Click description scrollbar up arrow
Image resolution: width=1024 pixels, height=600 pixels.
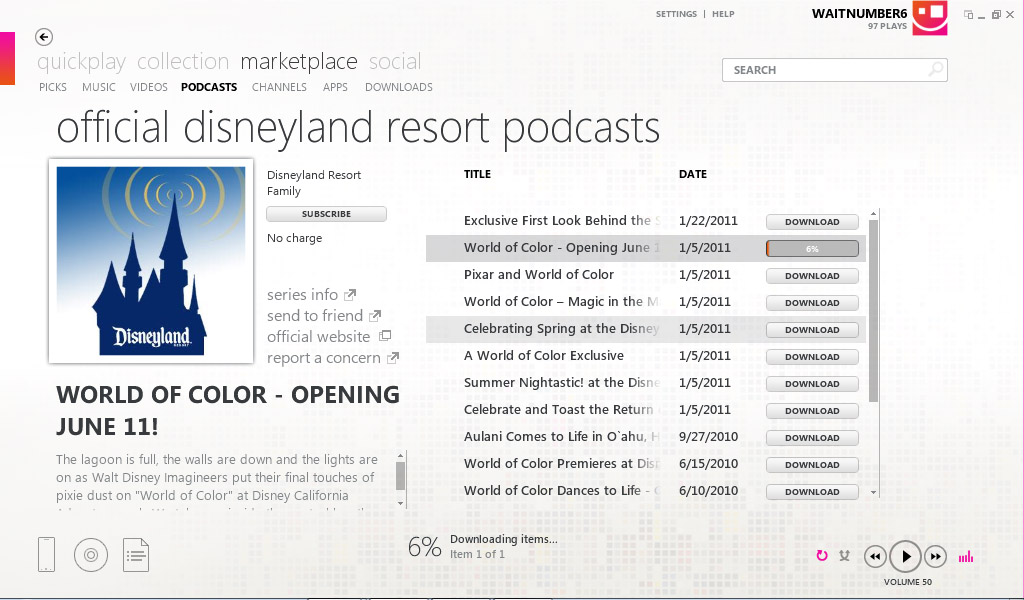(401, 456)
